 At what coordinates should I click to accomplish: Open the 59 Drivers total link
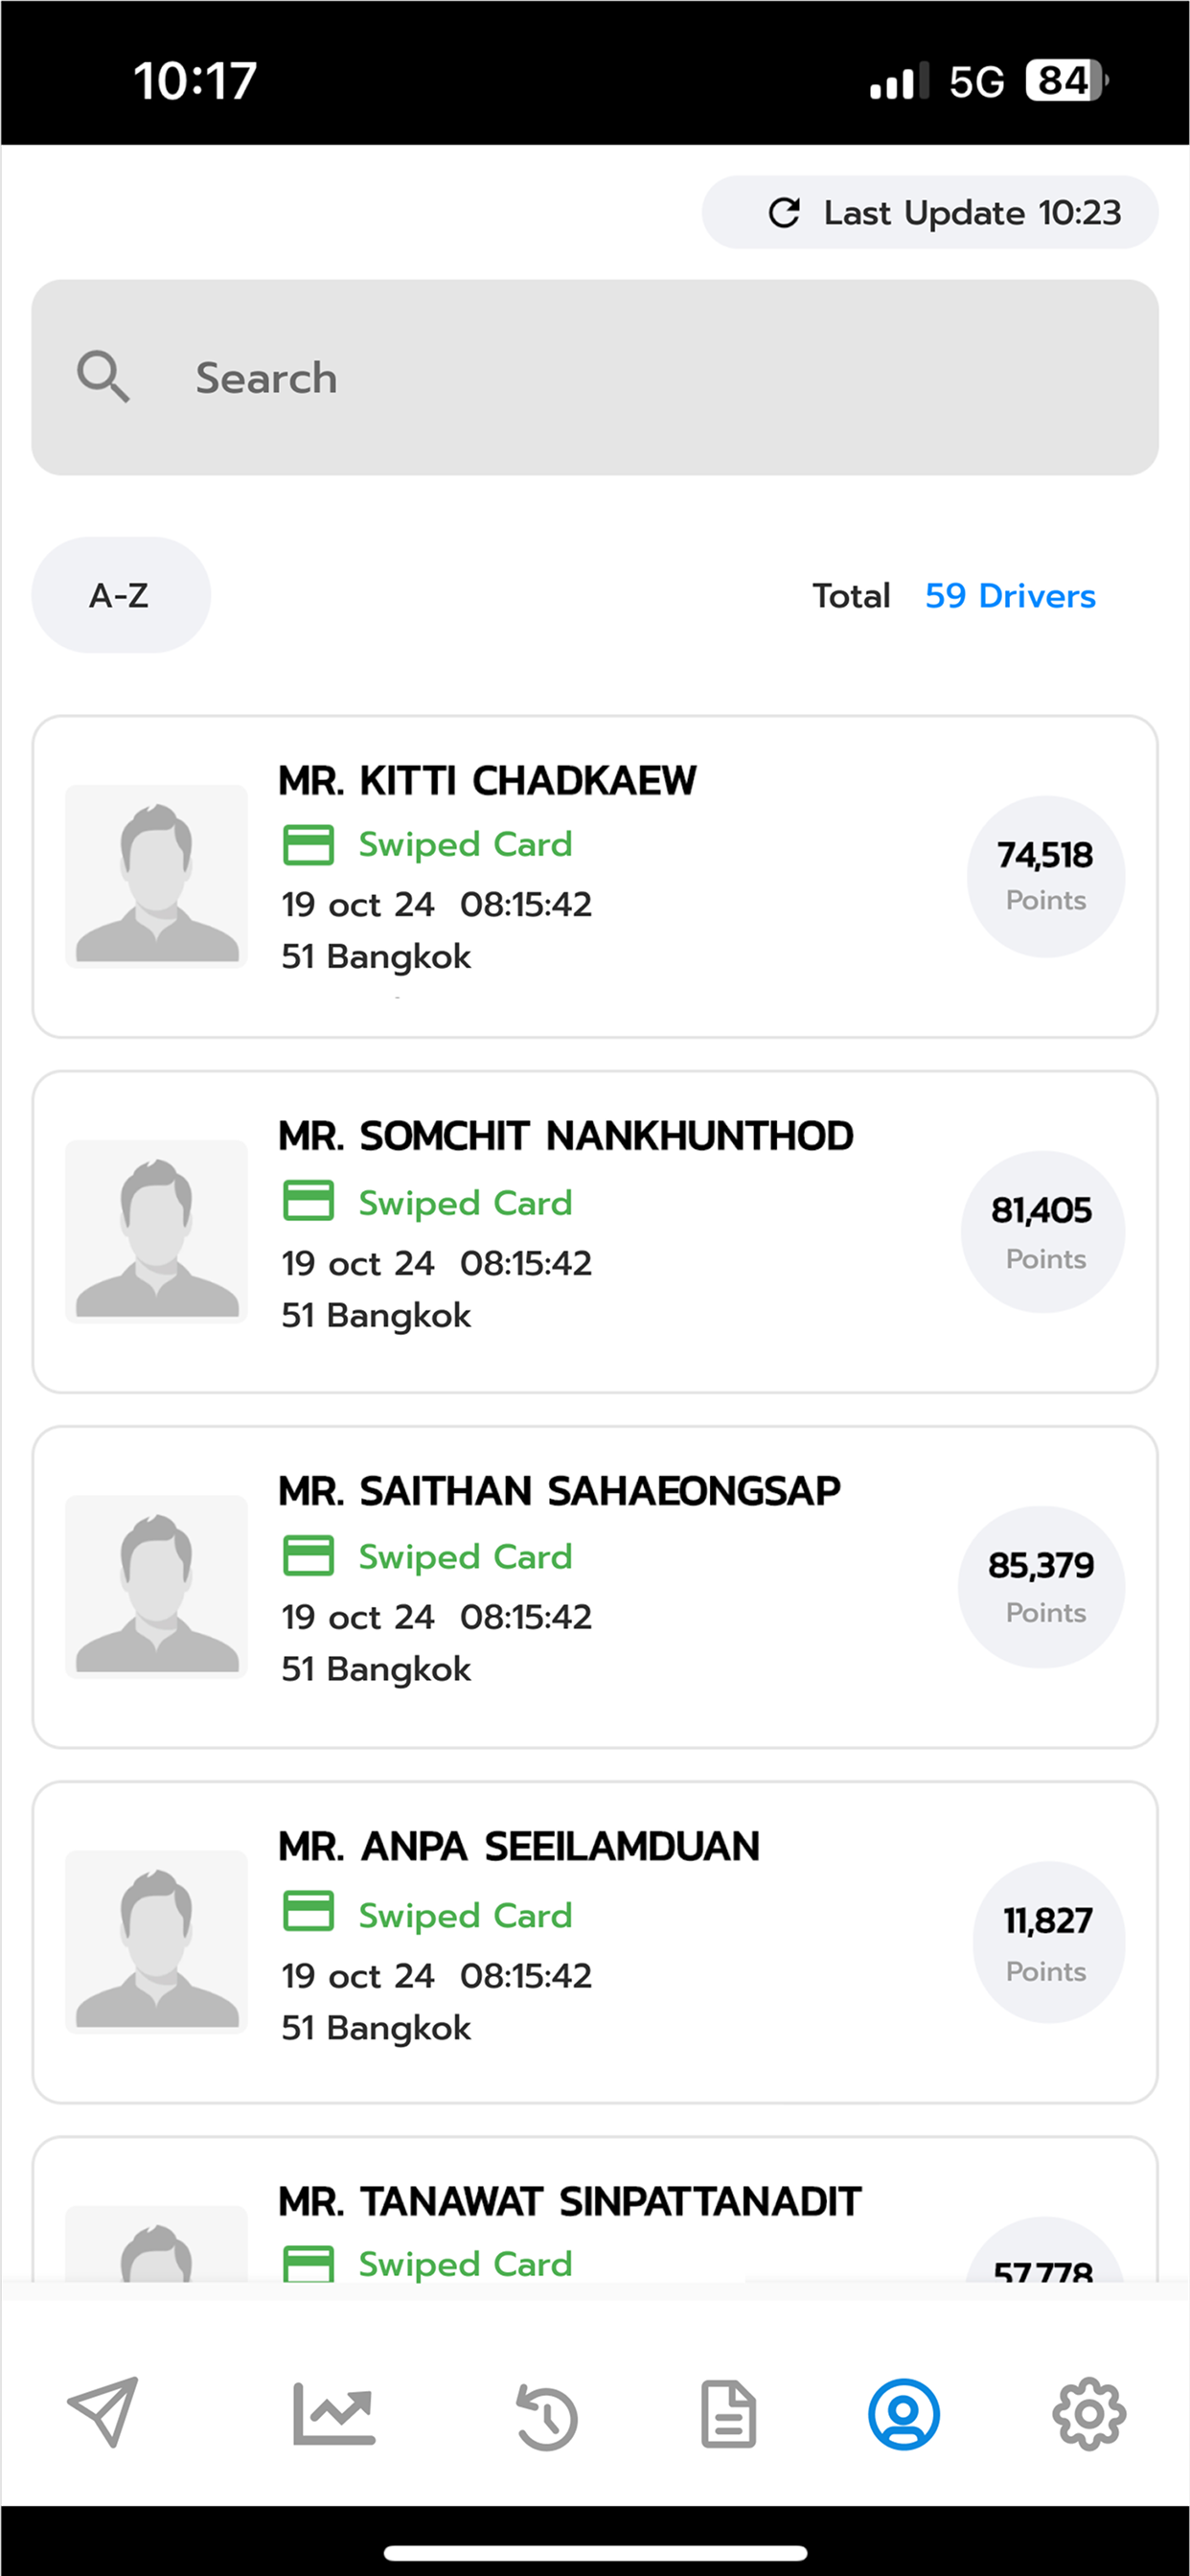pyautogui.click(x=1010, y=596)
